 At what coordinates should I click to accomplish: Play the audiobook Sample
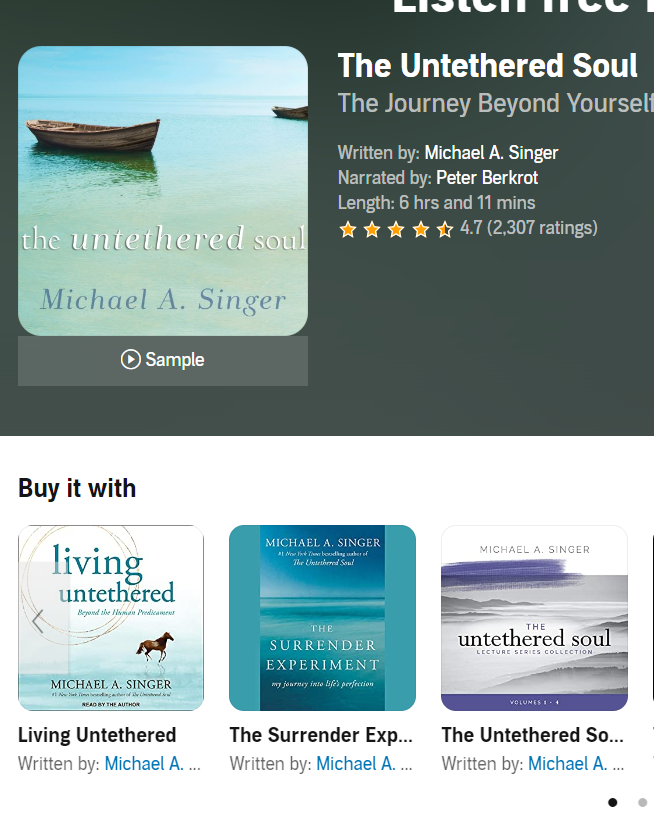[163, 361]
